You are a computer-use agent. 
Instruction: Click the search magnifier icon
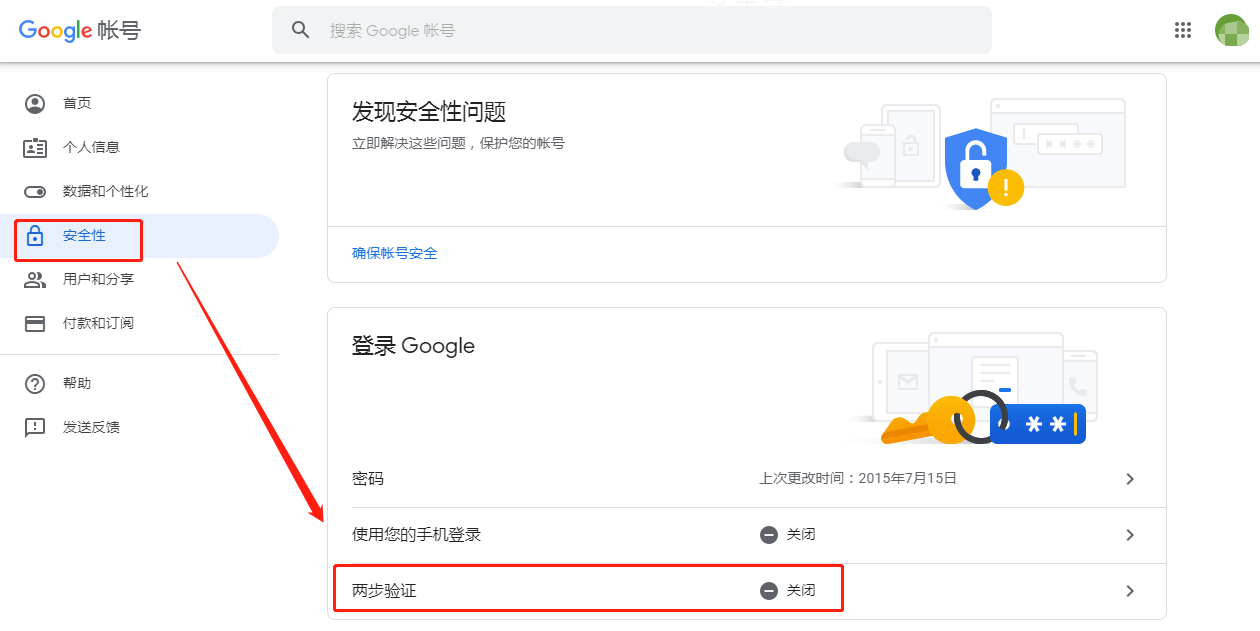point(301,30)
